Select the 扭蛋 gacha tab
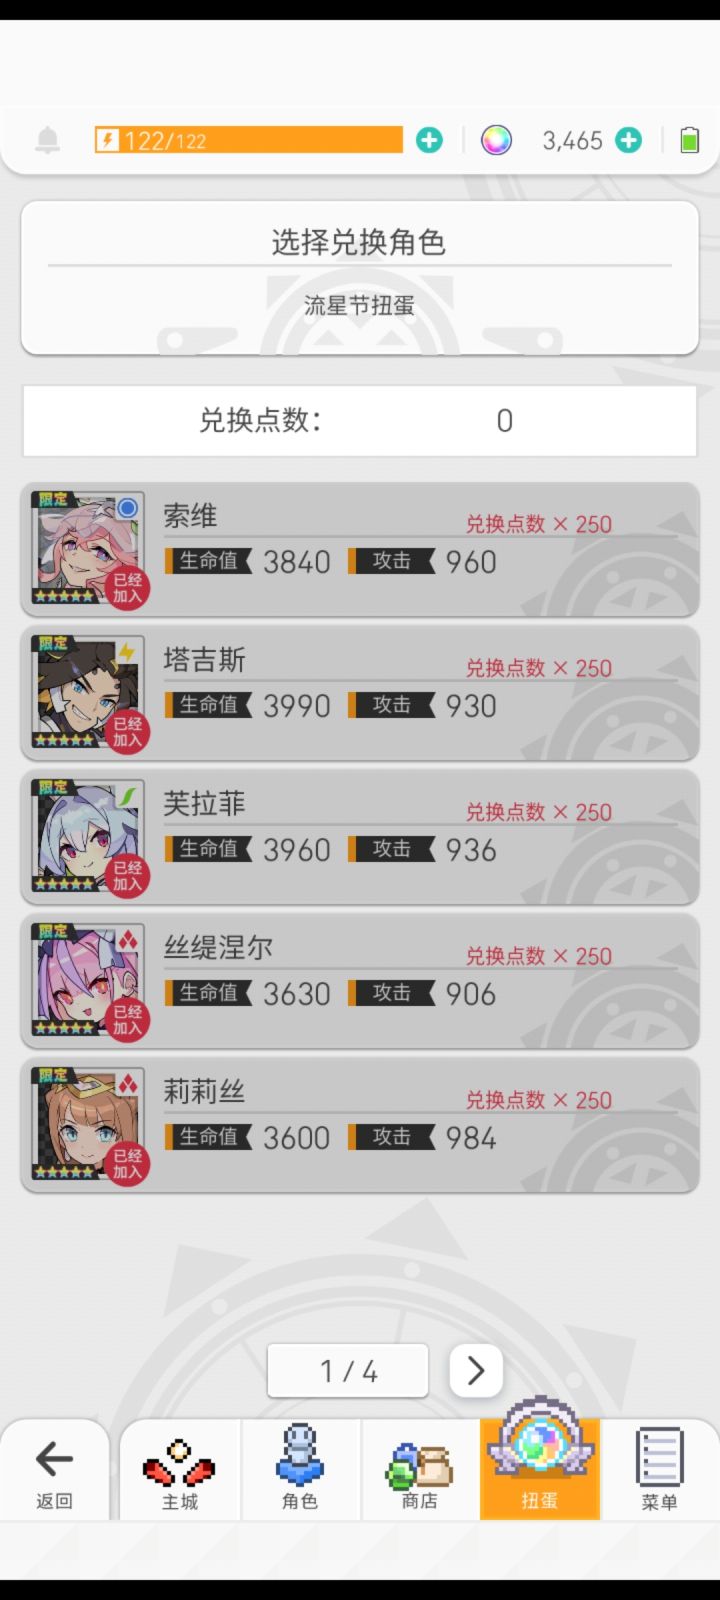Screen dimensions: 720x1600 540,1470
